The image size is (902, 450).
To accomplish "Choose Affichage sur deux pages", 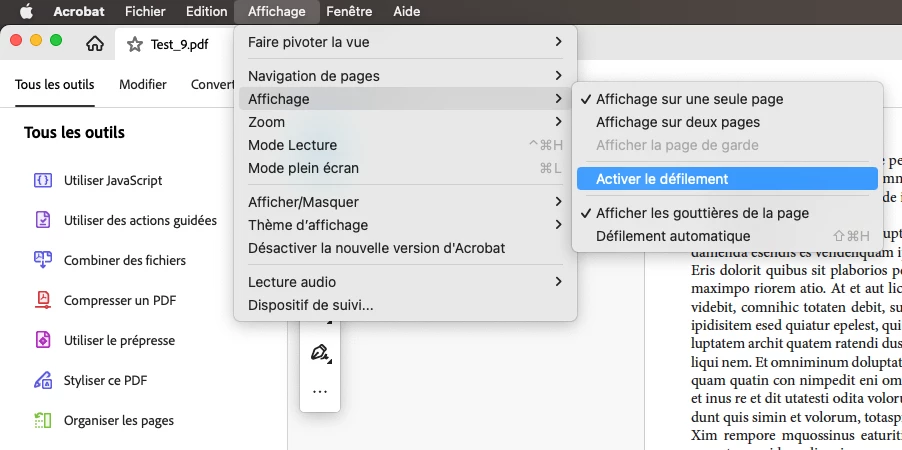I will [727, 122].
